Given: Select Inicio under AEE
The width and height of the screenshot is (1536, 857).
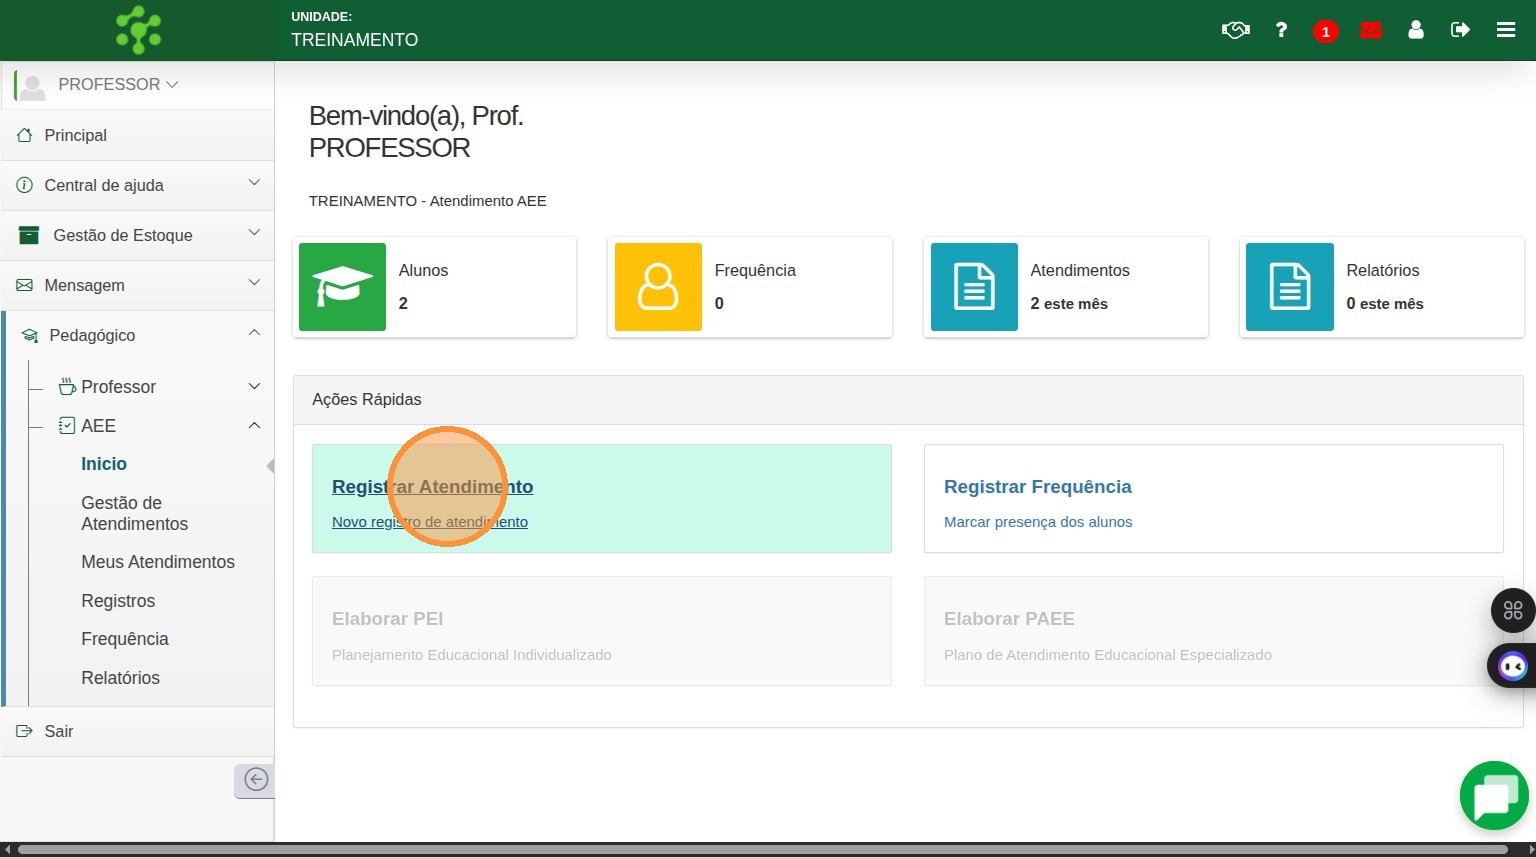Looking at the screenshot, I should (x=104, y=464).
